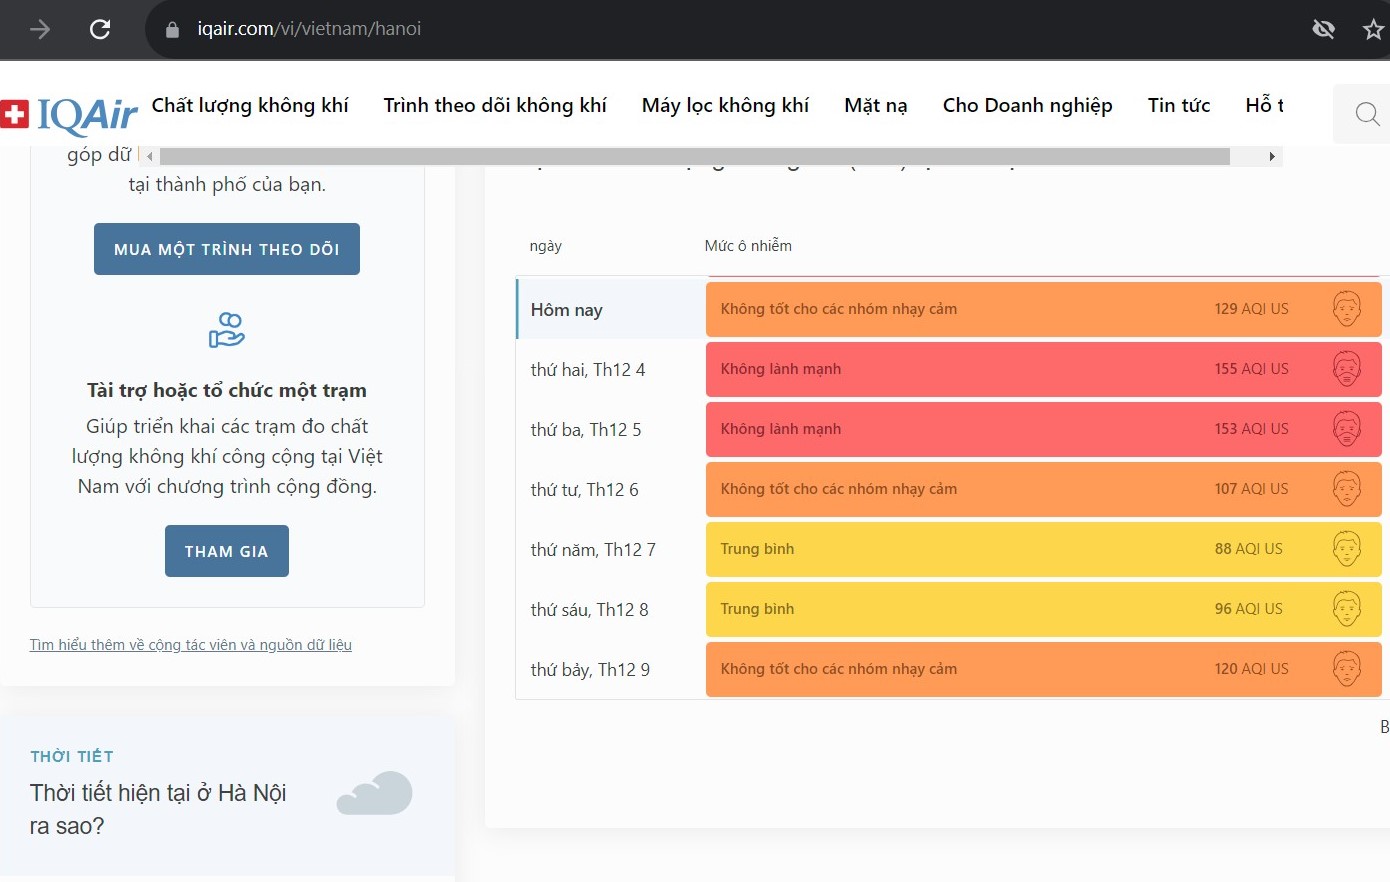Click Tài trợ hoặc tổ chức một trạm heading

click(x=227, y=390)
